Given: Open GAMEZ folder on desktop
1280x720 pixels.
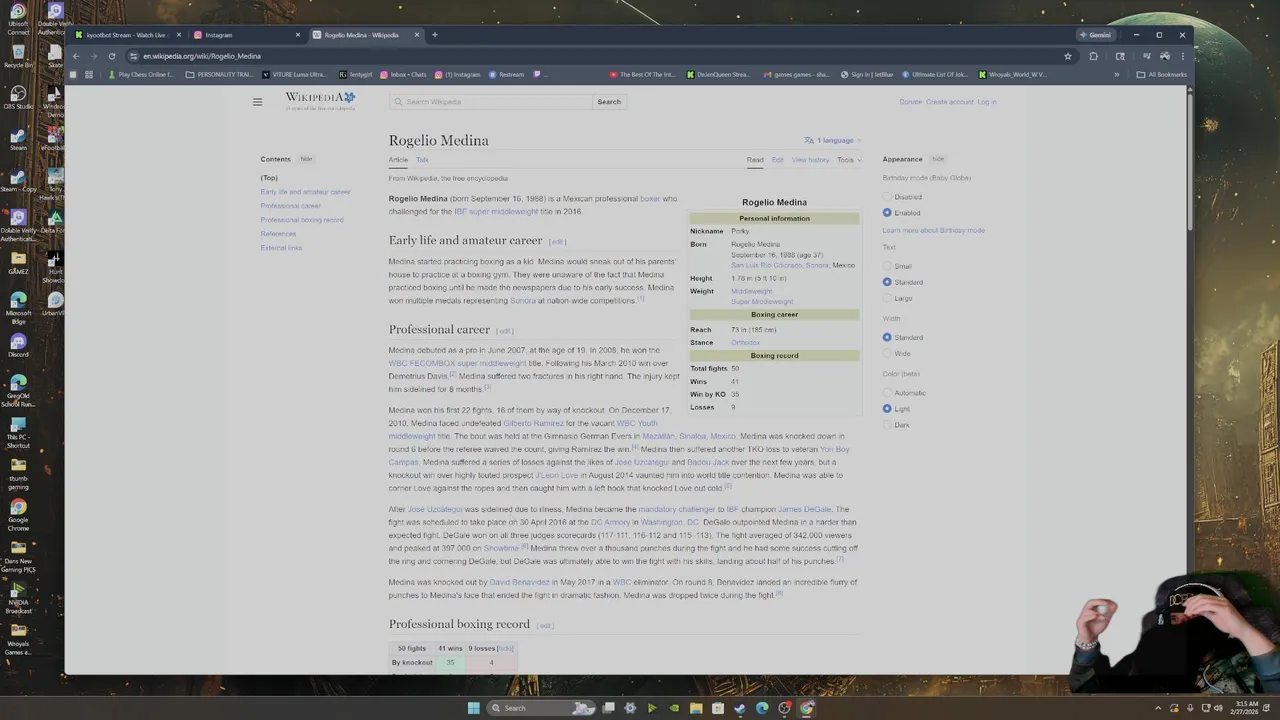Looking at the screenshot, I should (18, 263).
